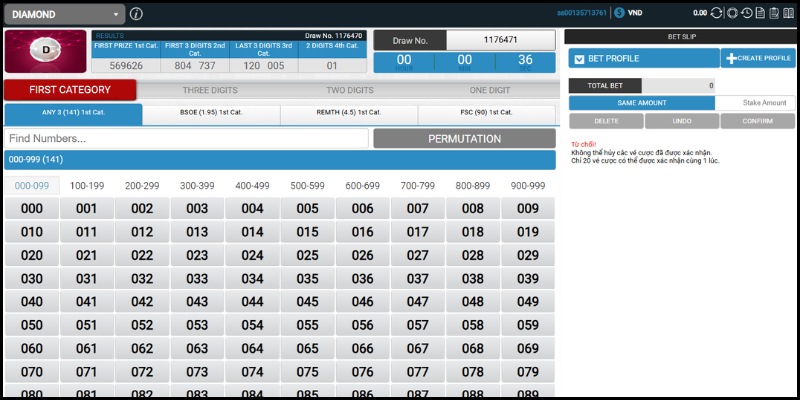Pick number 023
The height and width of the screenshot is (400, 800).
coord(197,256)
